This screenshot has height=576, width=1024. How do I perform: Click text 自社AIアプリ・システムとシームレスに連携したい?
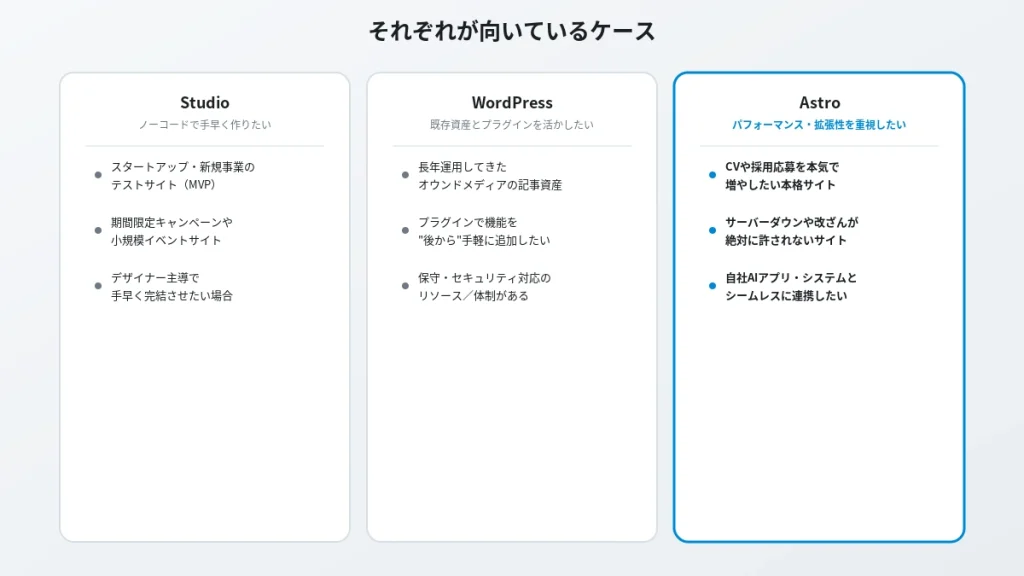(x=791, y=287)
